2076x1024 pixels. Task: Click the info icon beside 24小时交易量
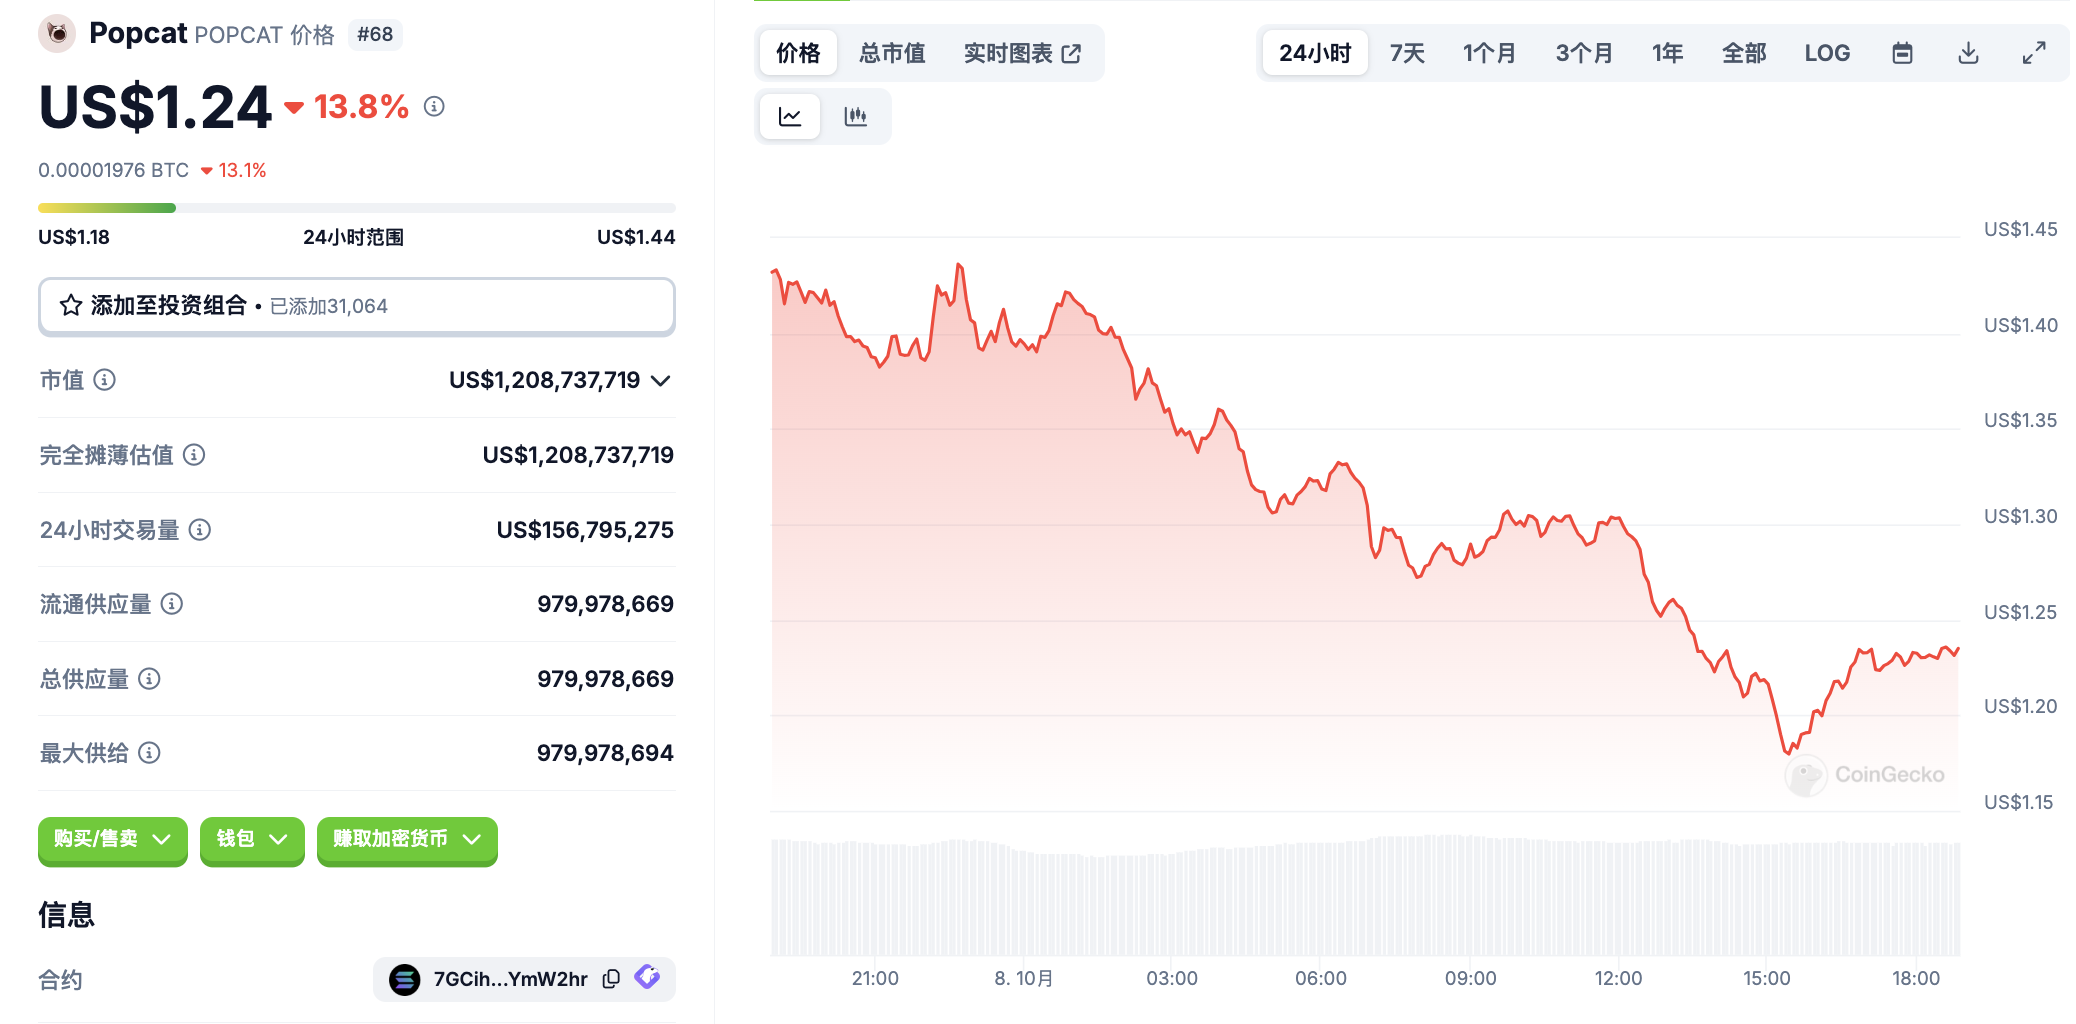200,530
